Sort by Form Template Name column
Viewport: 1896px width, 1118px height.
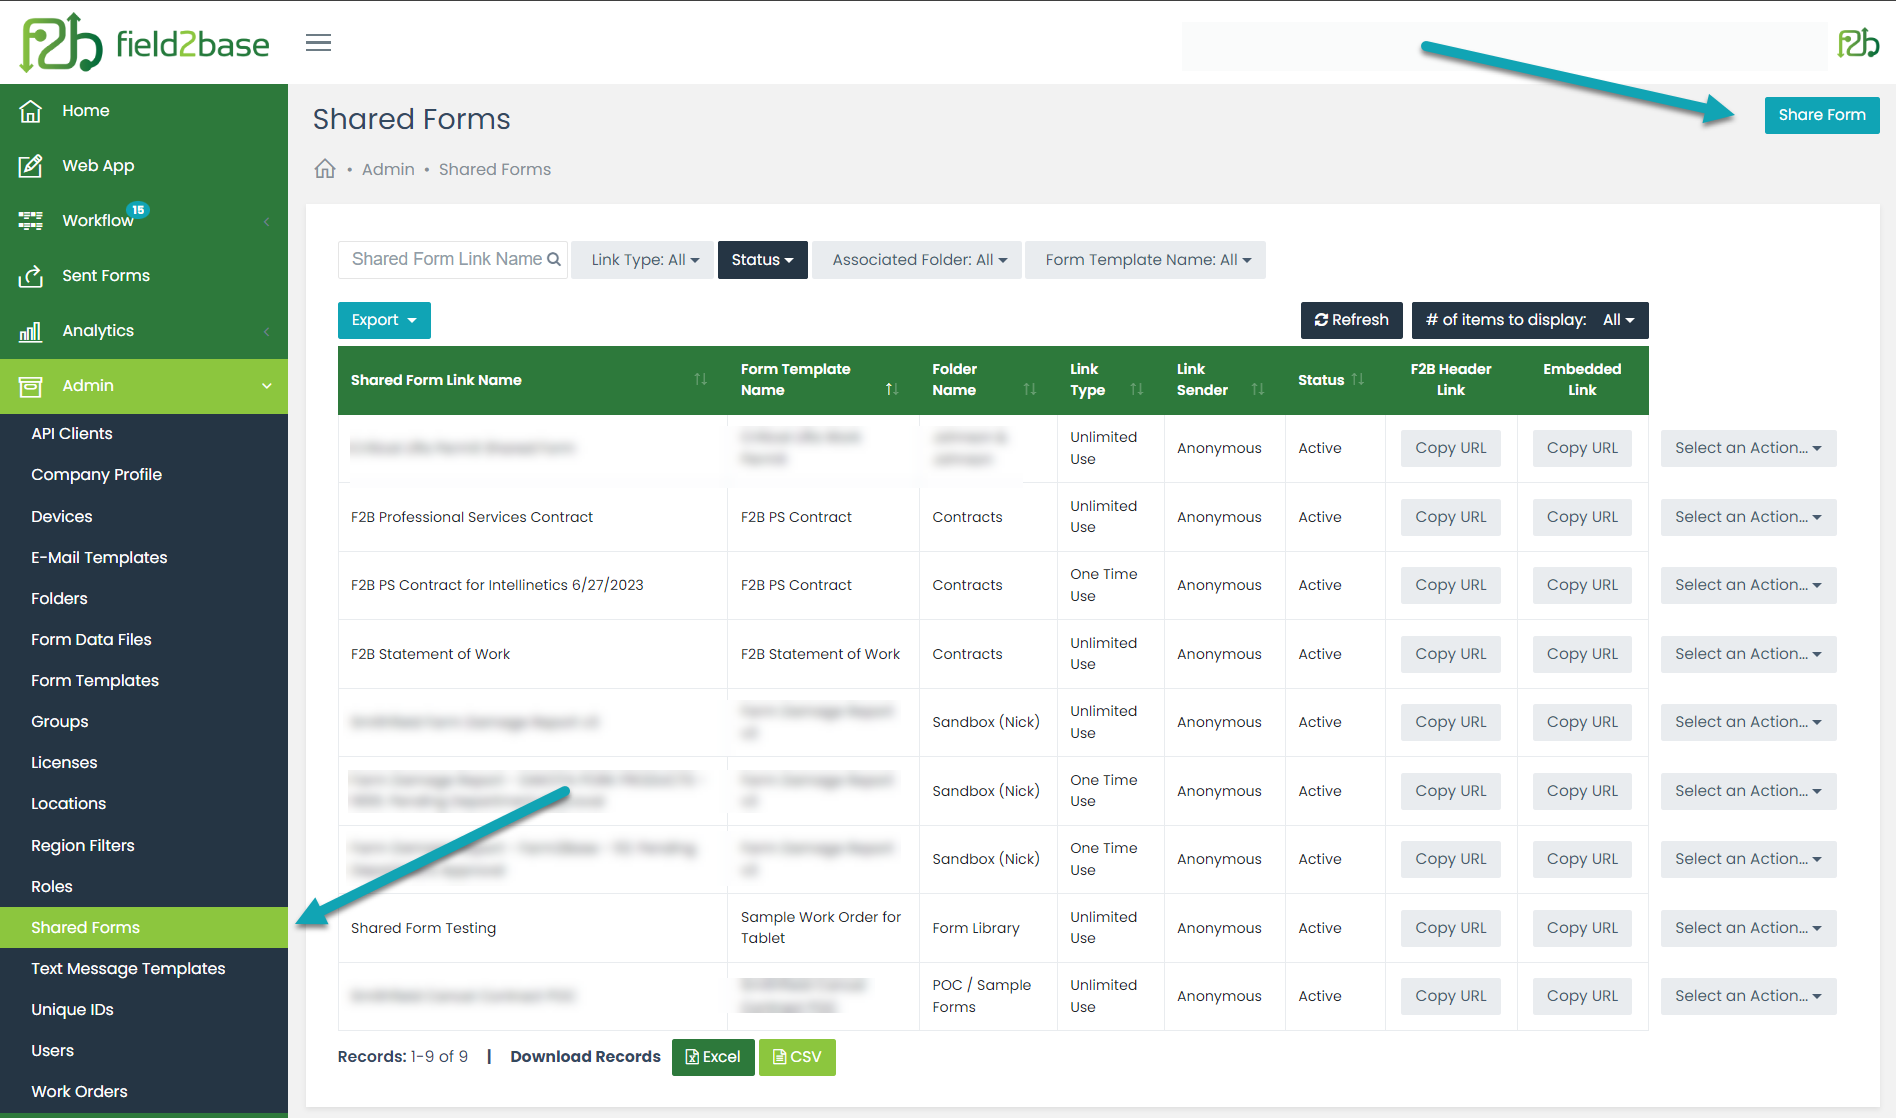coord(892,389)
